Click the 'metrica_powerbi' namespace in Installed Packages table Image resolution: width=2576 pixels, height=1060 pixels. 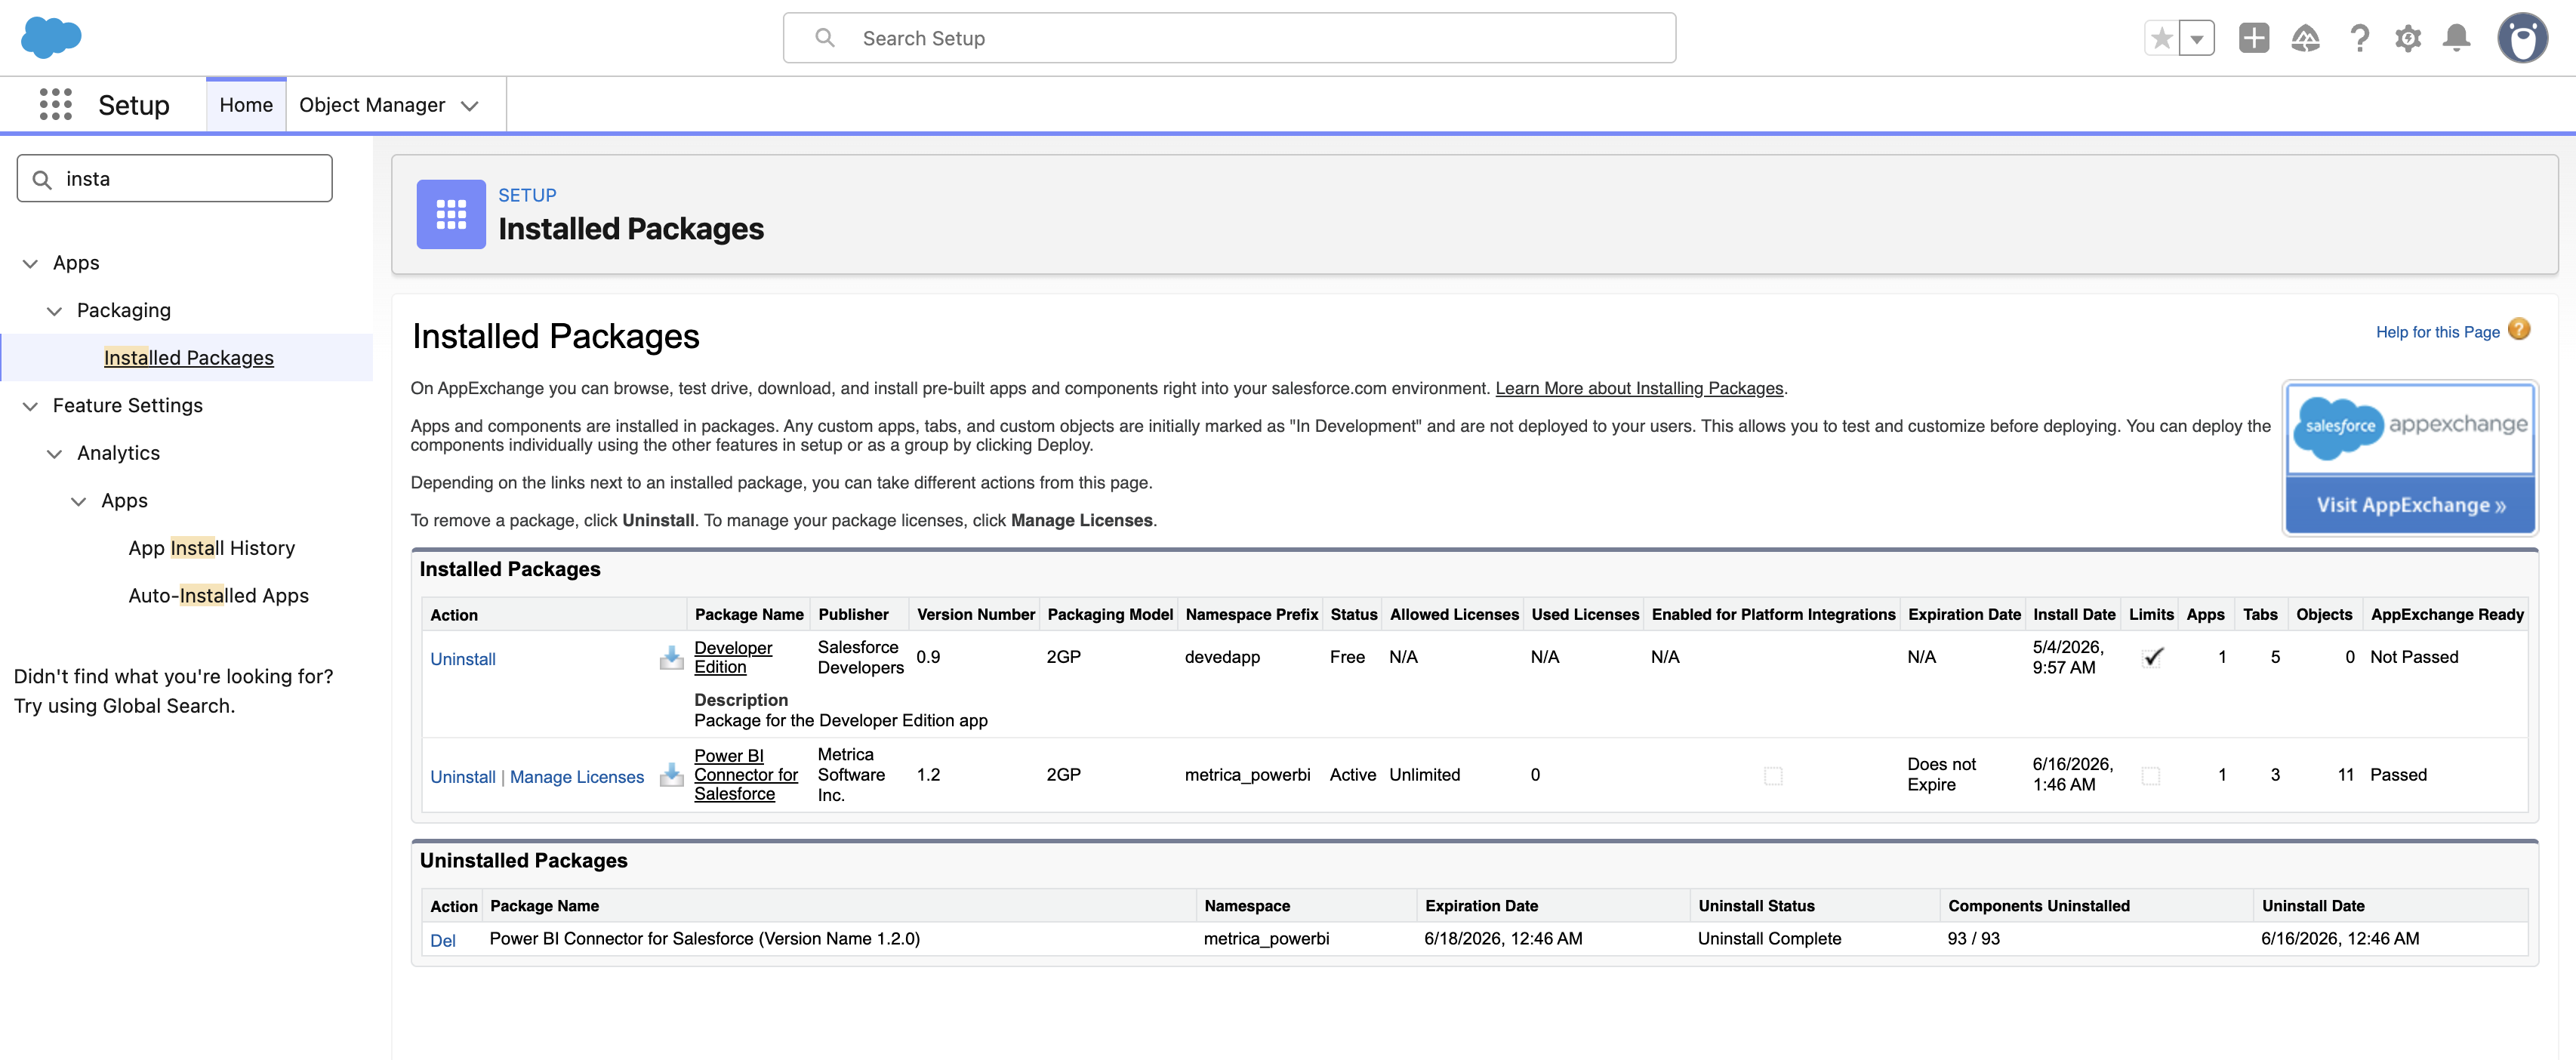click(x=1247, y=775)
